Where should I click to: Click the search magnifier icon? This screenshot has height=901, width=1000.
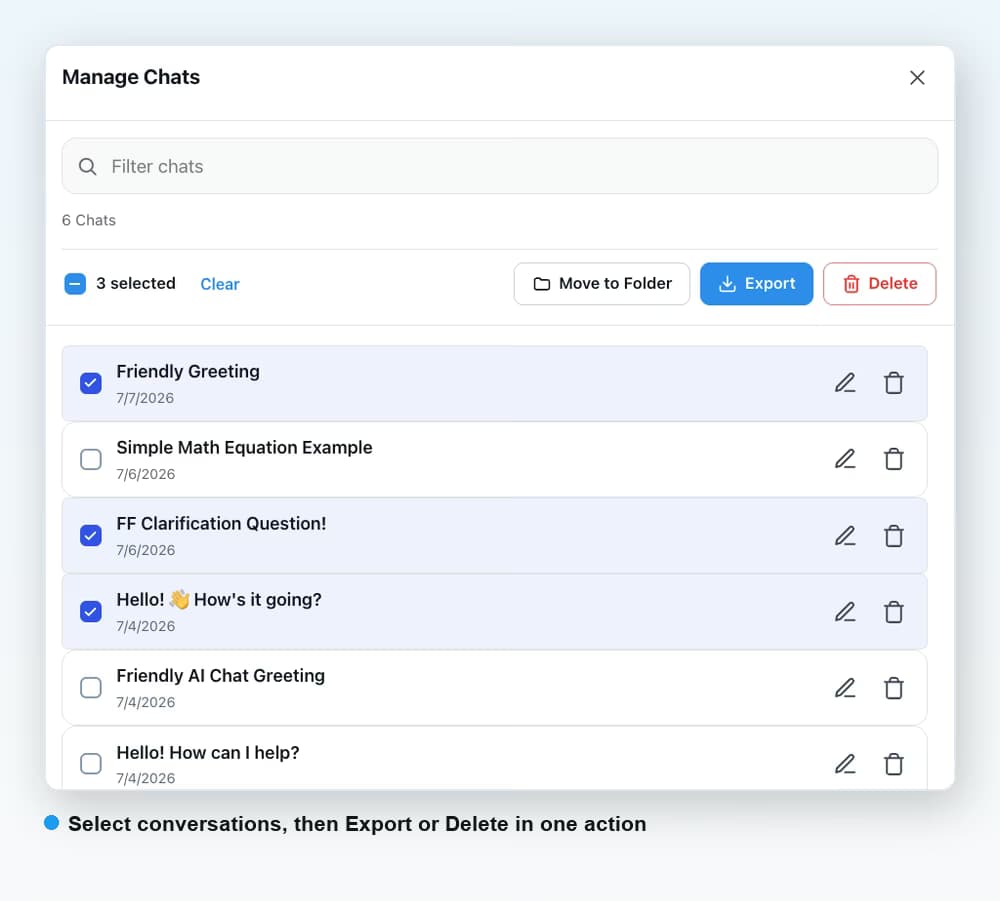[x=87, y=166]
